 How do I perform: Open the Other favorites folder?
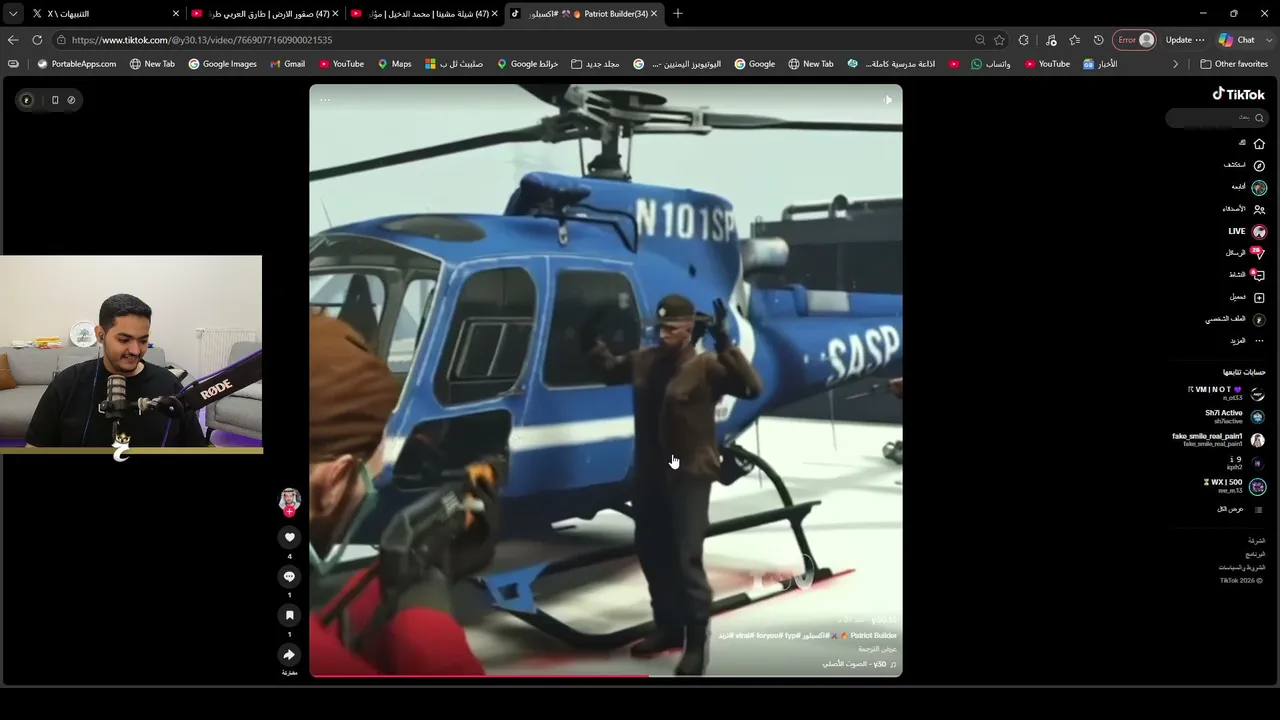click(1234, 64)
